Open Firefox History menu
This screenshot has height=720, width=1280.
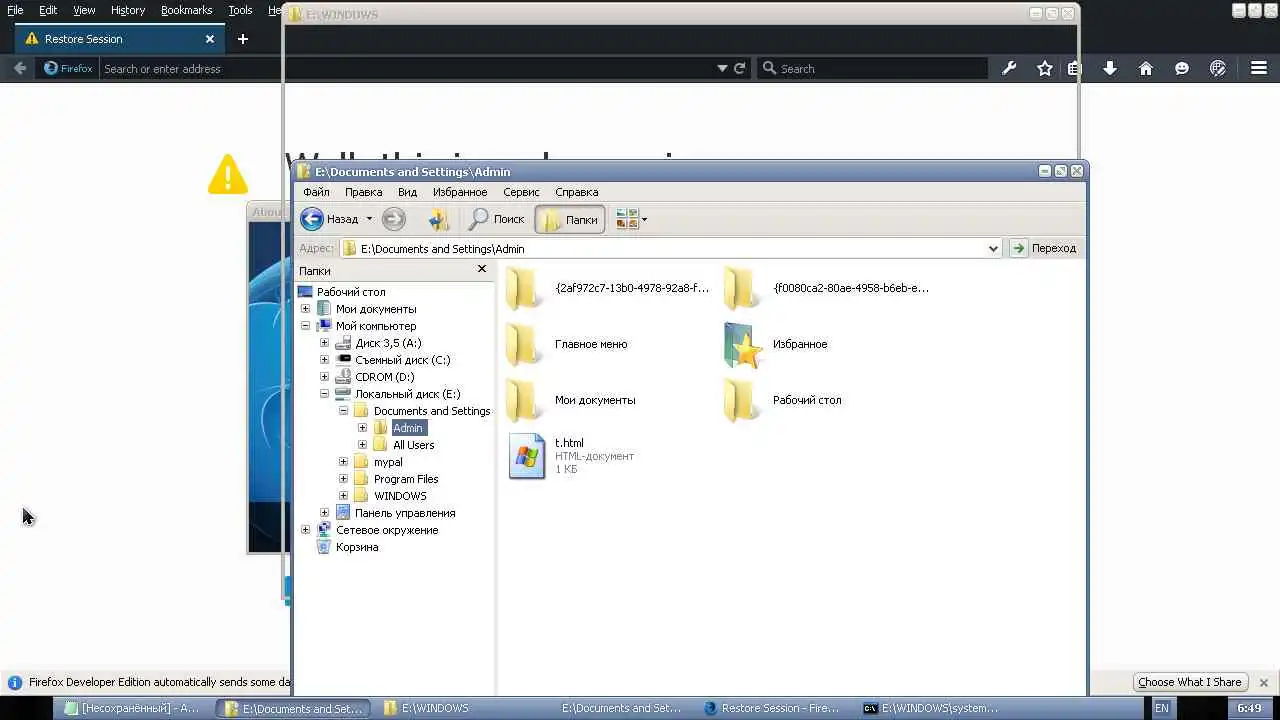click(128, 10)
